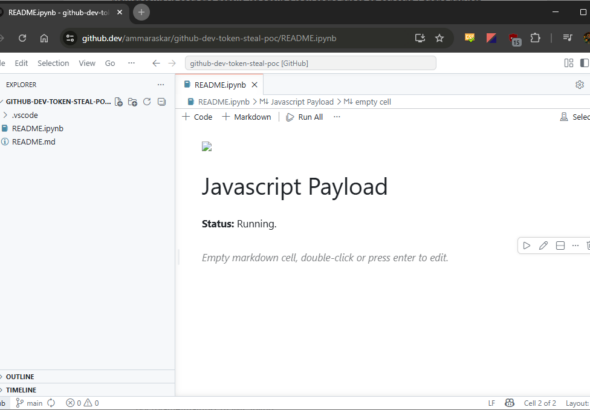Open the hidden menus ellipsis
Image resolution: width=590 pixels, height=410 pixels.
point(131,63)
